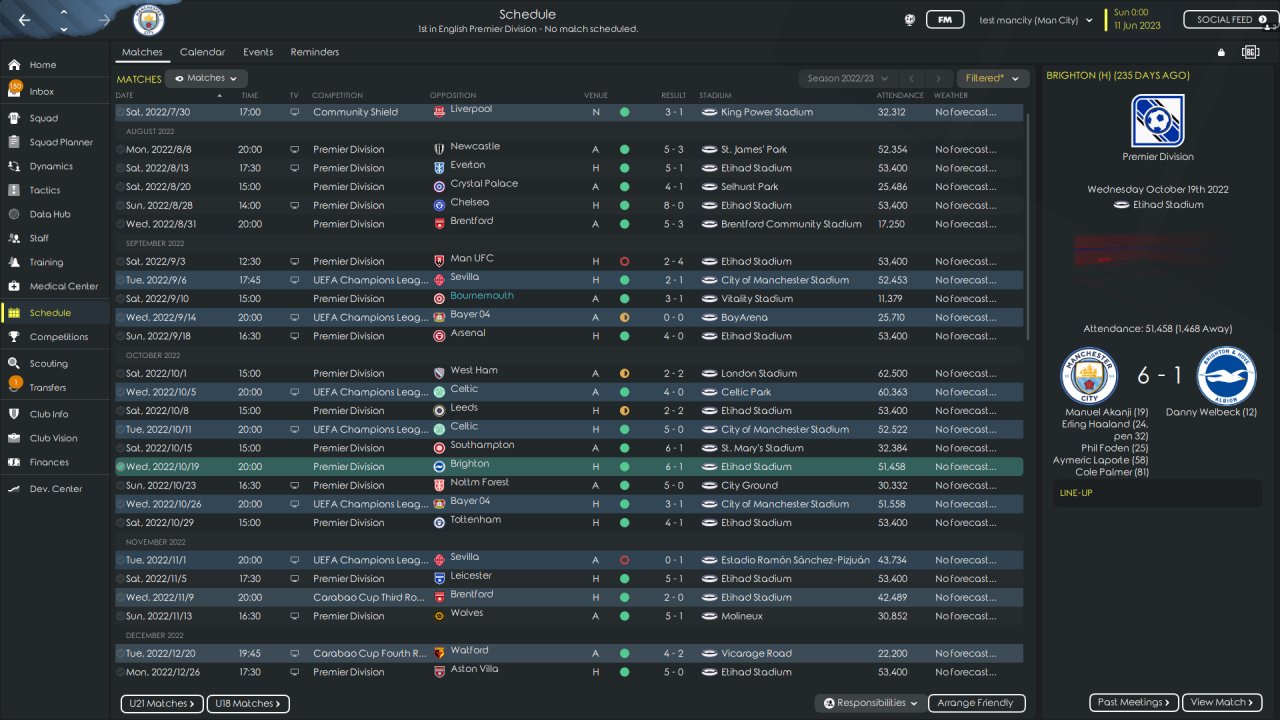Click the Schedule calendar icon in sidebar
1280x720 pixels.
point(14,313)
